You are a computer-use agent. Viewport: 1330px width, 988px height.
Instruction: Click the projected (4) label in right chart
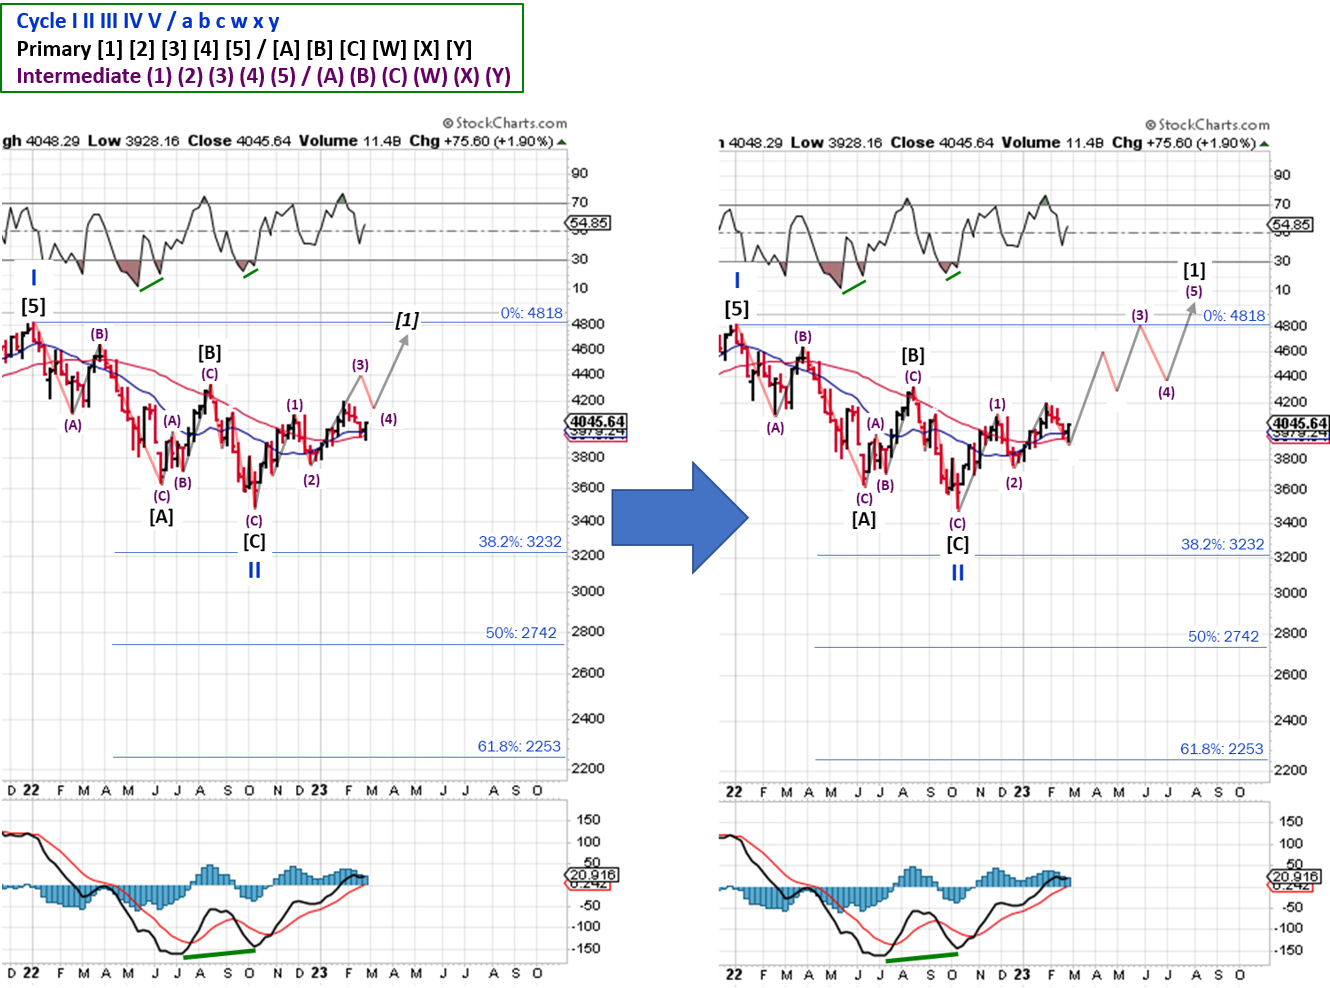coord(1167,392)
